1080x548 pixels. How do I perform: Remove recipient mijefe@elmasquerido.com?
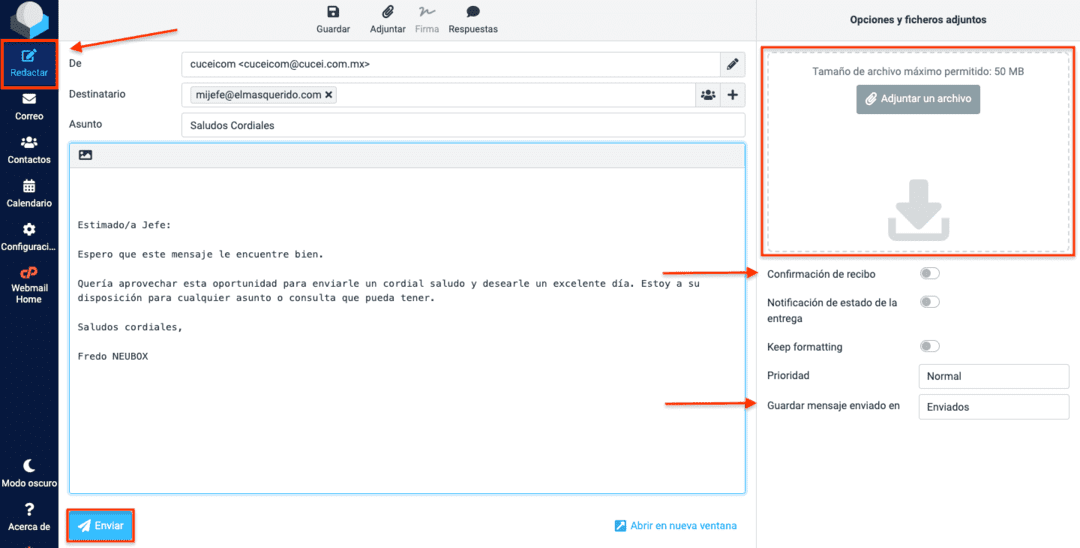click(329, 95)
